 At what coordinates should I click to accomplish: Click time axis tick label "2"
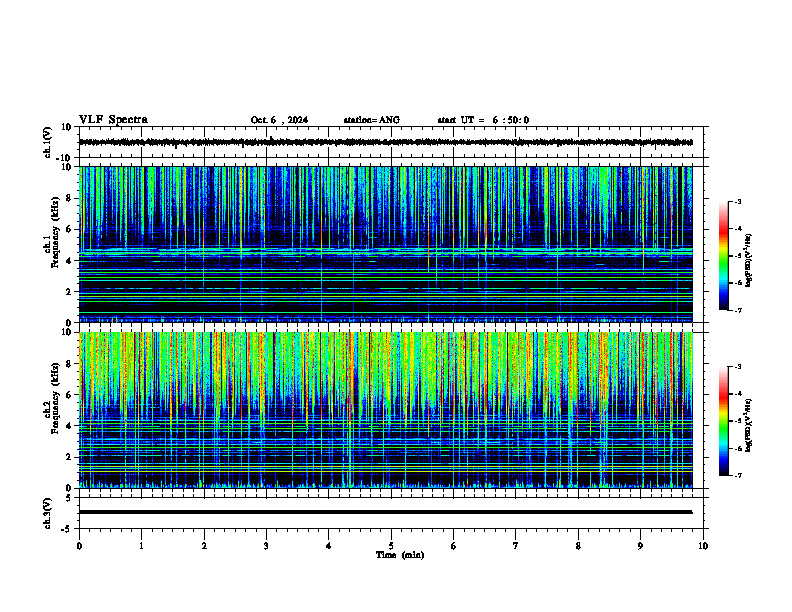[x=204, y=546]
